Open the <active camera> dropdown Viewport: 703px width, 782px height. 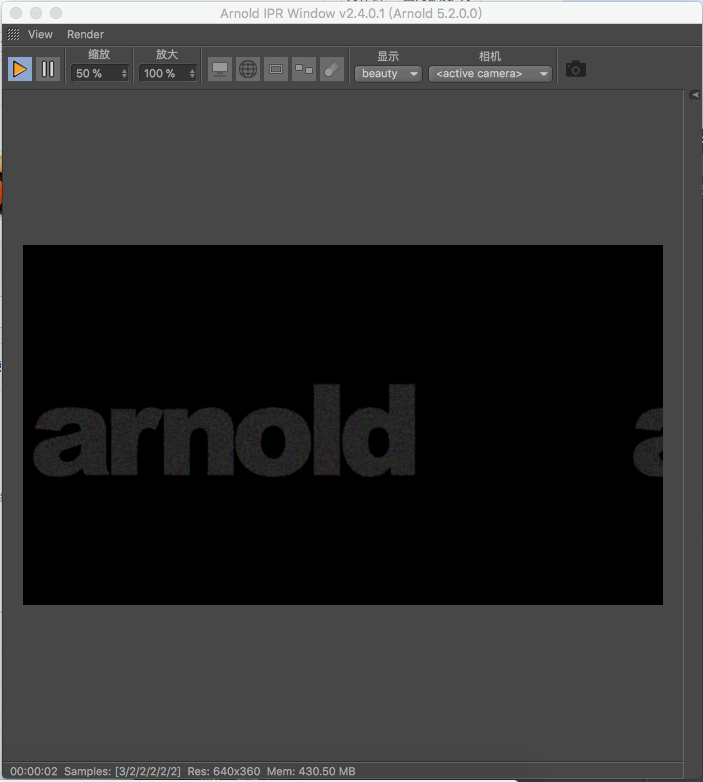[490, 74]
